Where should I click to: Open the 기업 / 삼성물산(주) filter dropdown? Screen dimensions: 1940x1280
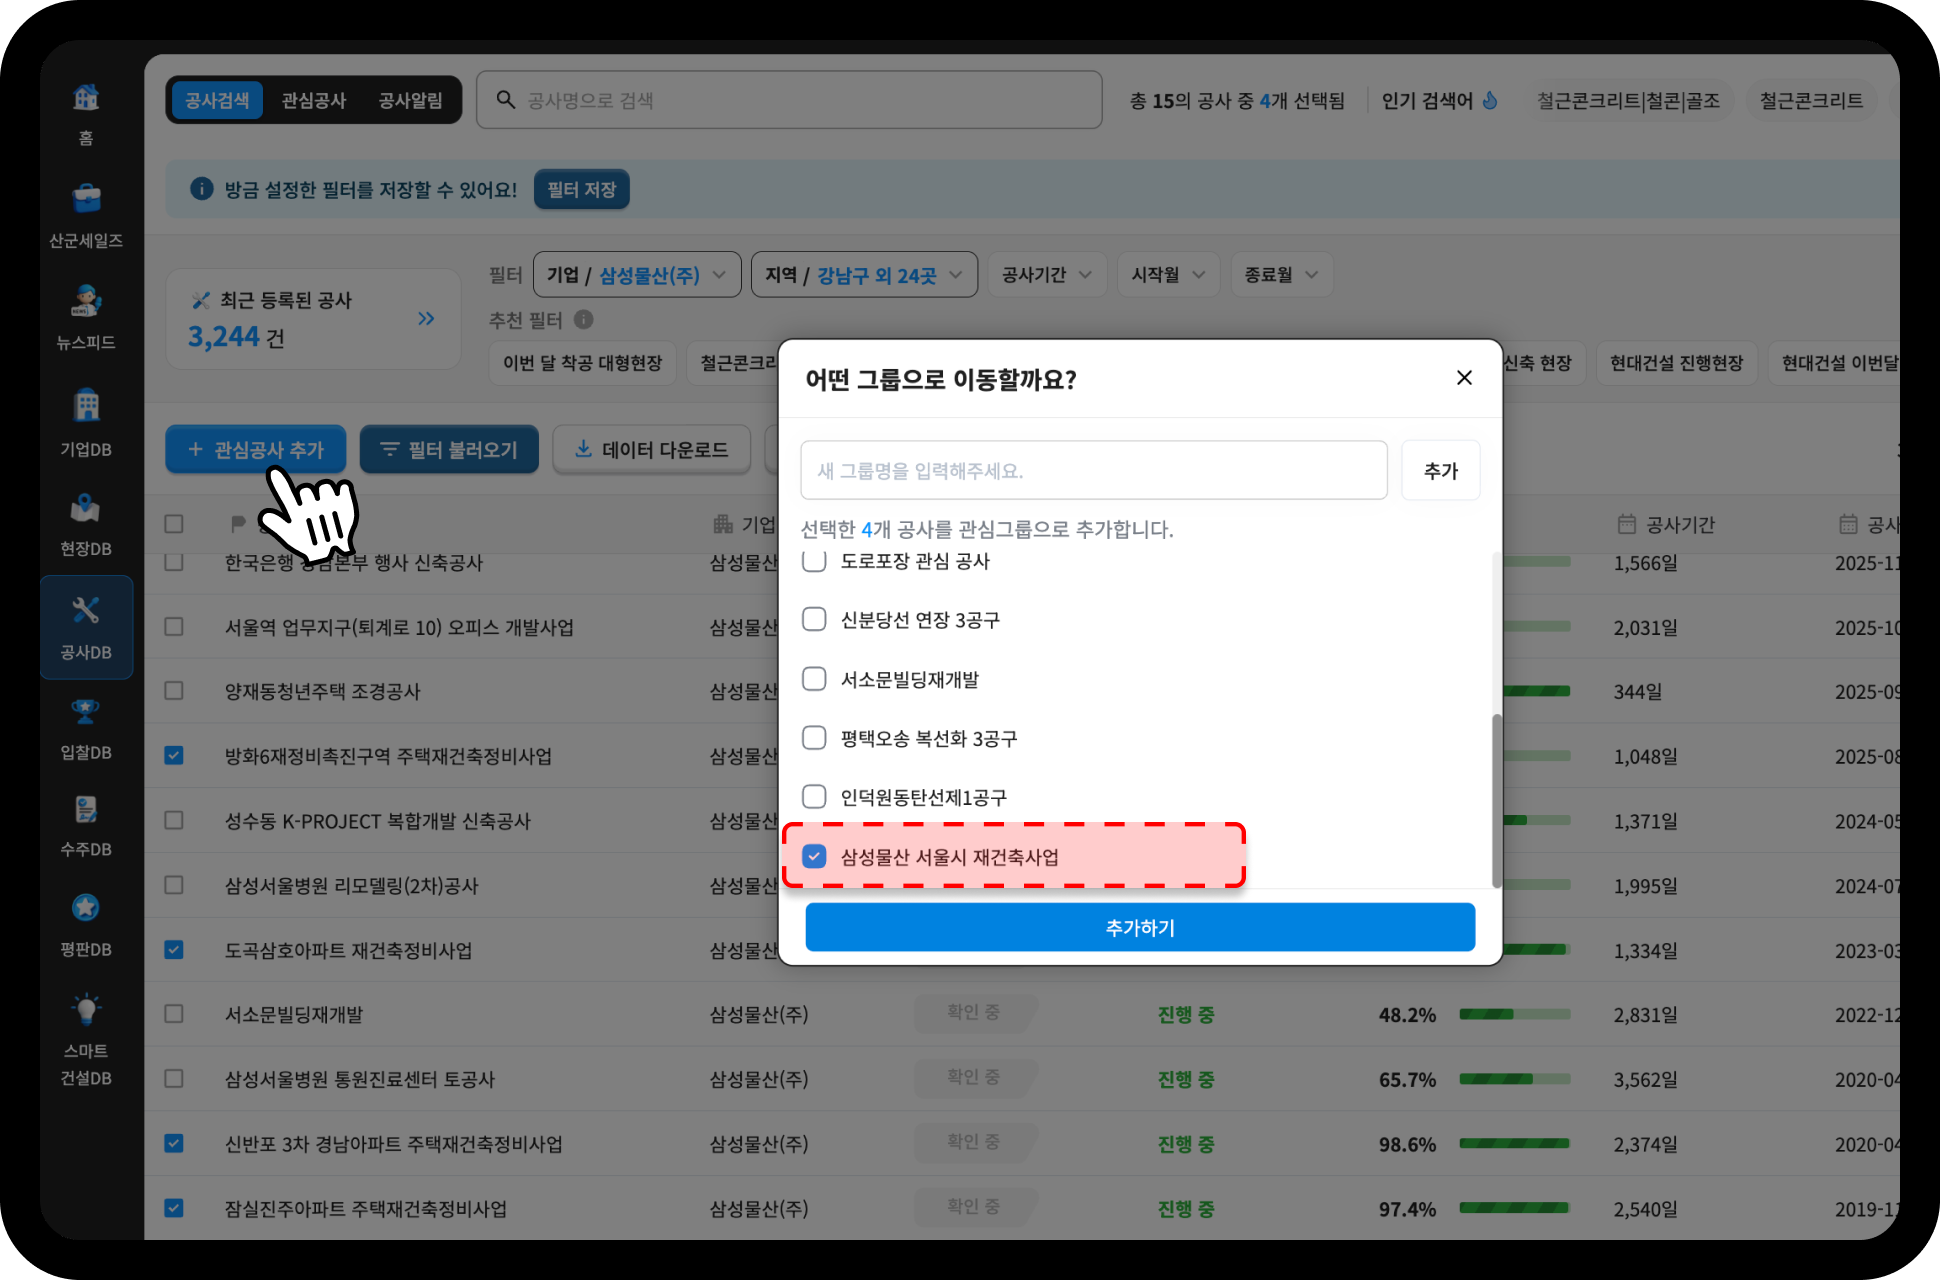point(637,275)
